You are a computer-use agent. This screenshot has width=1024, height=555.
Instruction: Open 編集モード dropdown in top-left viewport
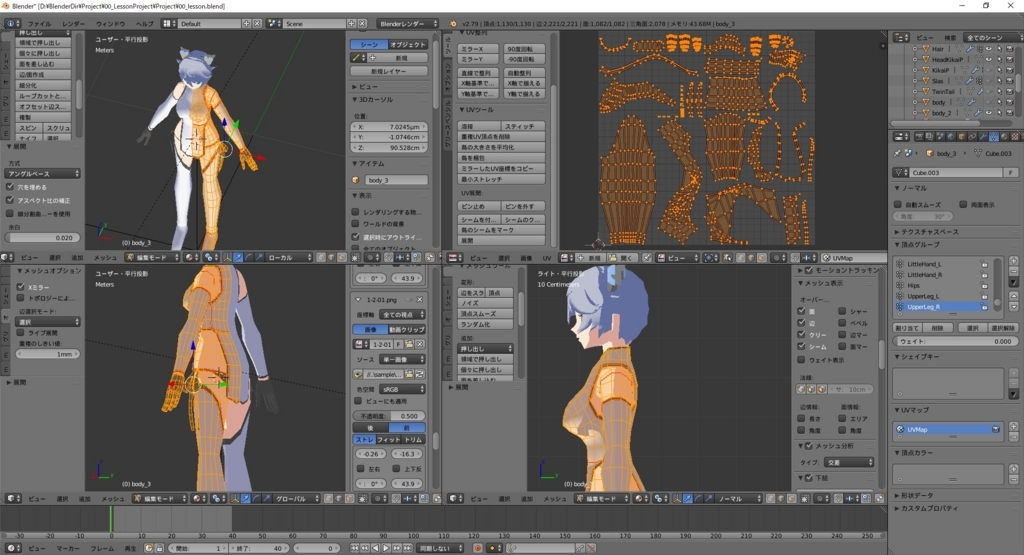[152, 258]
